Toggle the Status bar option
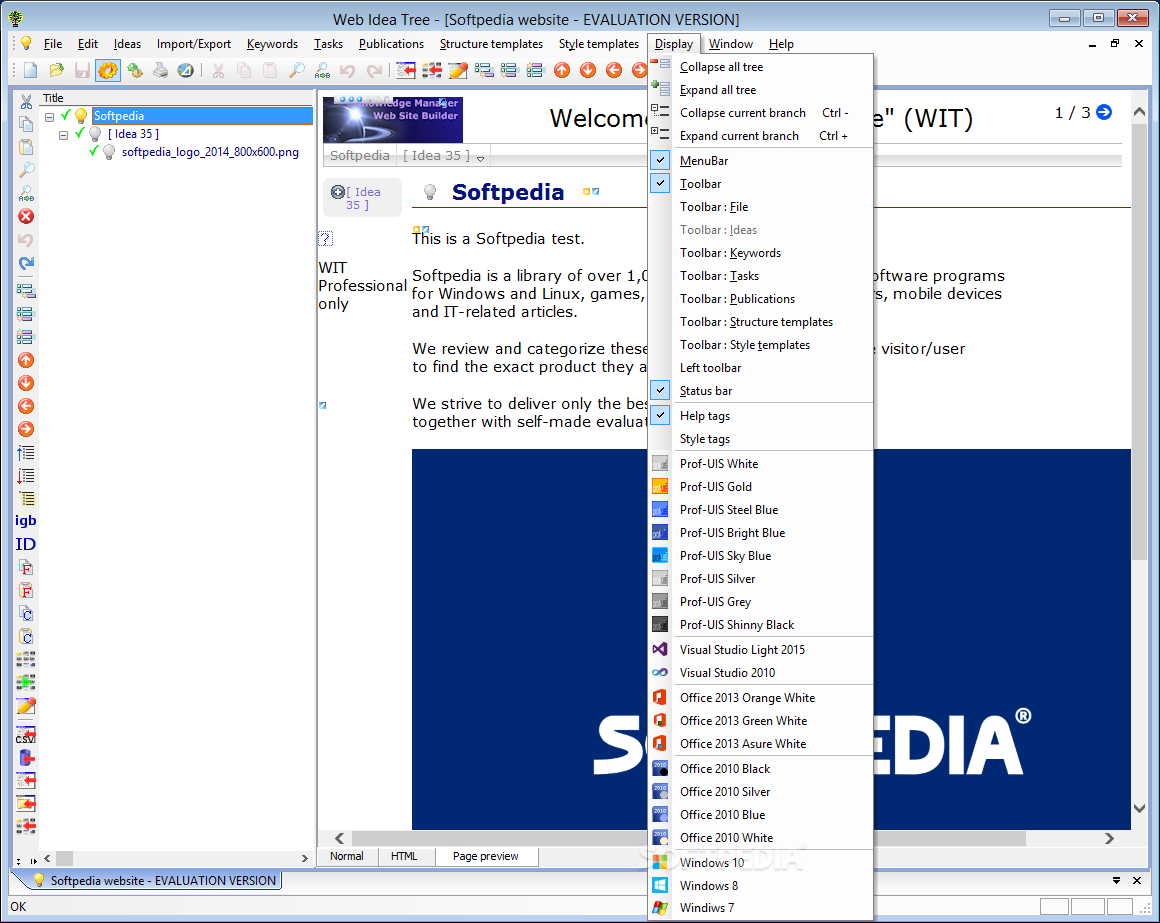 coord(761,390)
